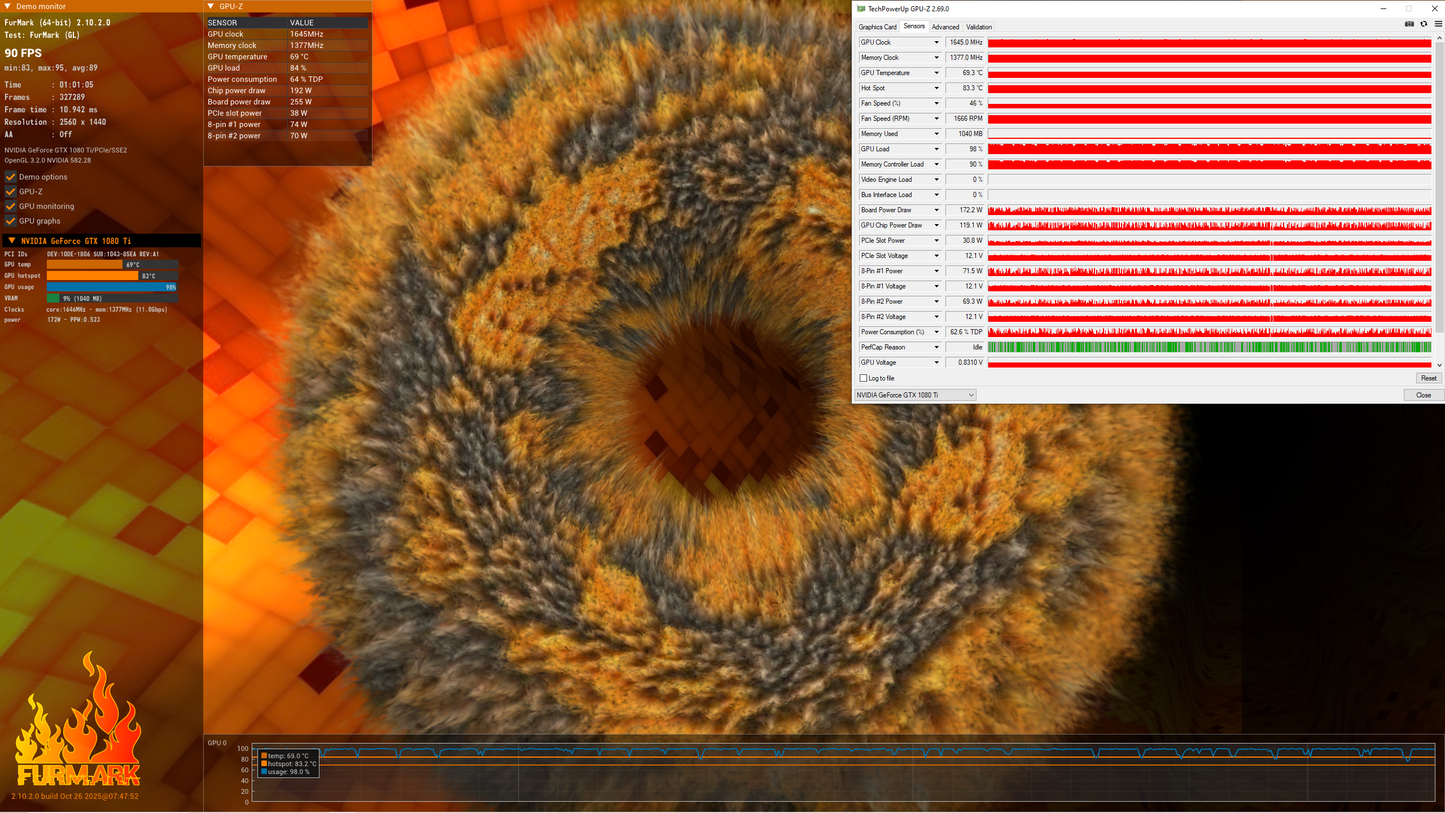Toggle the Demo options checkbox in FurMark
Screen dimensions: 1445x813
[x=10, y=177]
